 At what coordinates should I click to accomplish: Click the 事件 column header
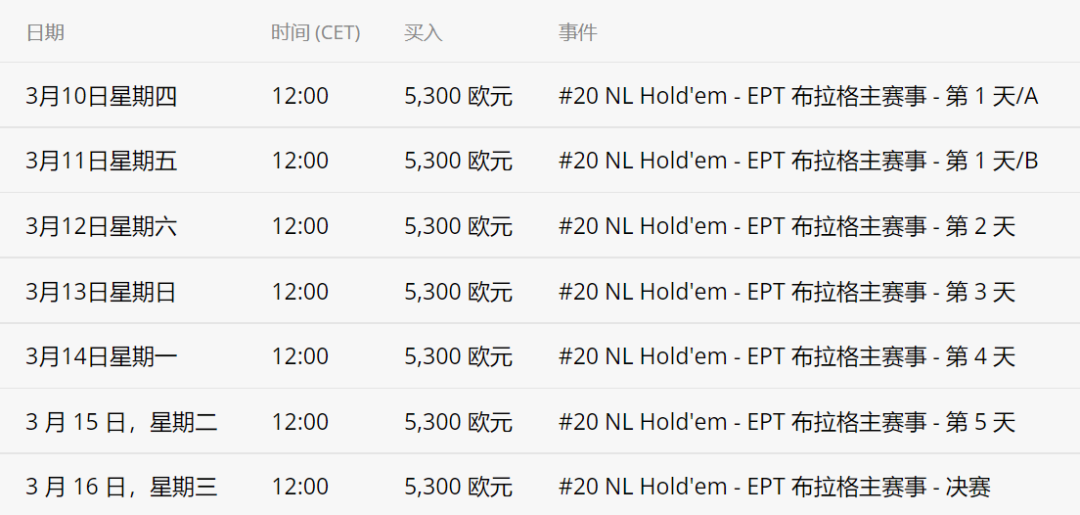pyautogui.click(x=577, y=32)
